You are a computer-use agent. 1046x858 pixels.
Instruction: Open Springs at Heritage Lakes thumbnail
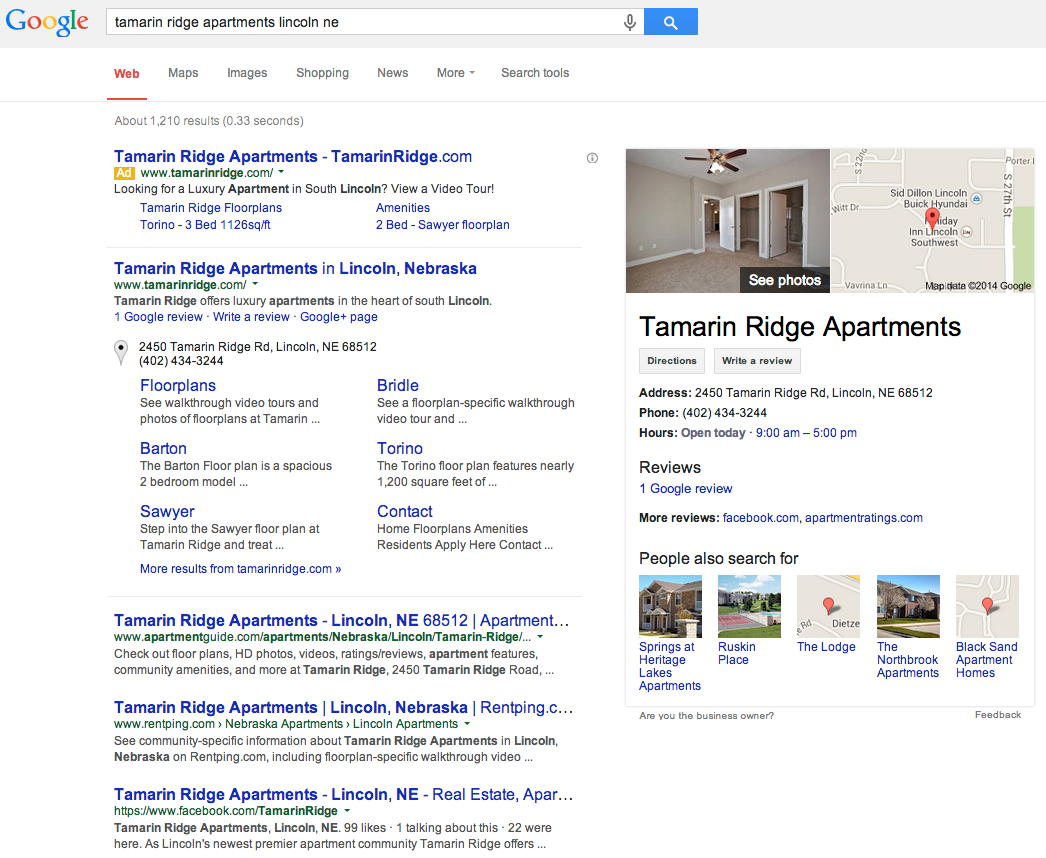670,606
